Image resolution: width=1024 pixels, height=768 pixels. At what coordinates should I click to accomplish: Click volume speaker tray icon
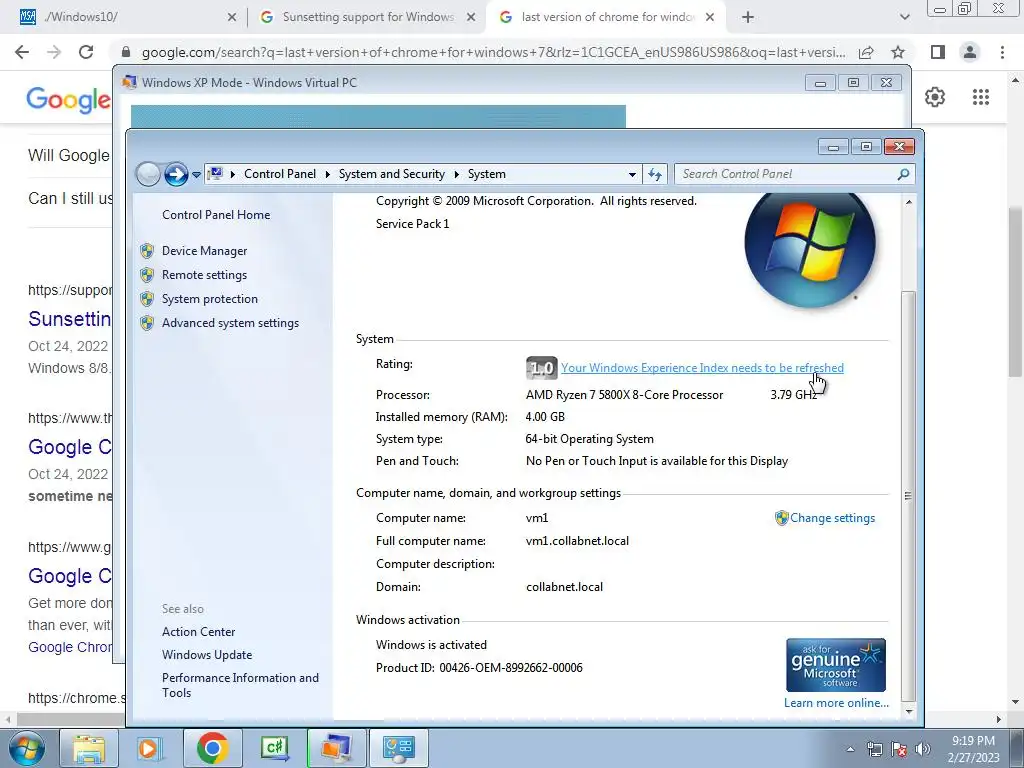[x=923, y=749]
